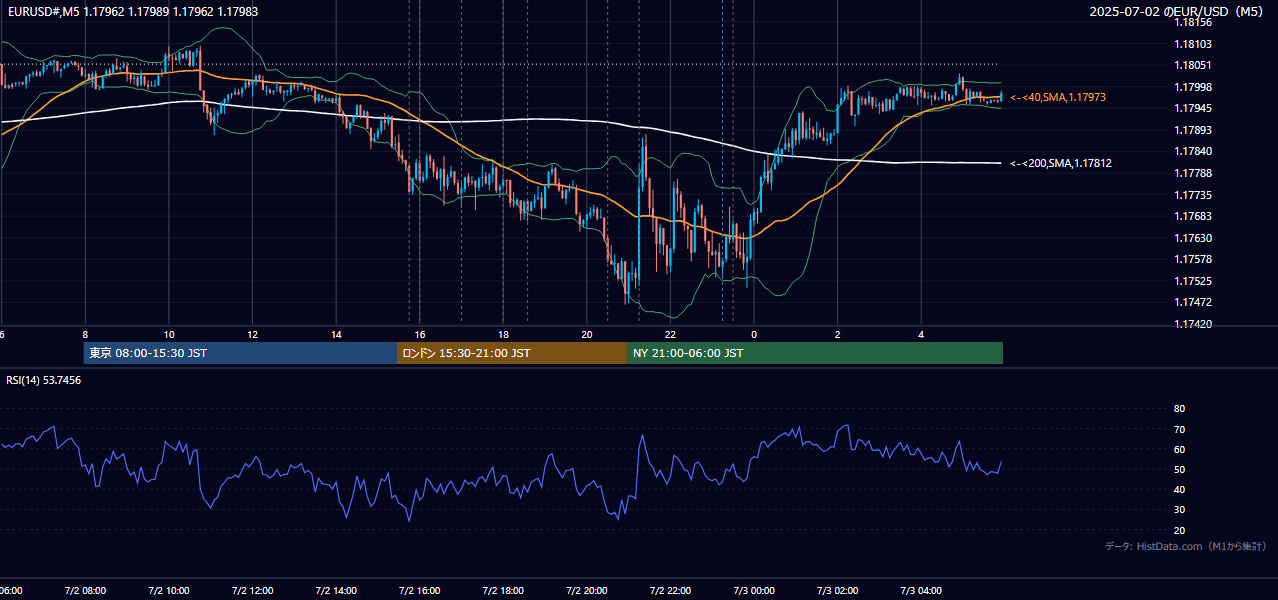This screenshot has height=600, width=1278.
Task: Select the RSI level 50 label
Action: coord(1180,469)
